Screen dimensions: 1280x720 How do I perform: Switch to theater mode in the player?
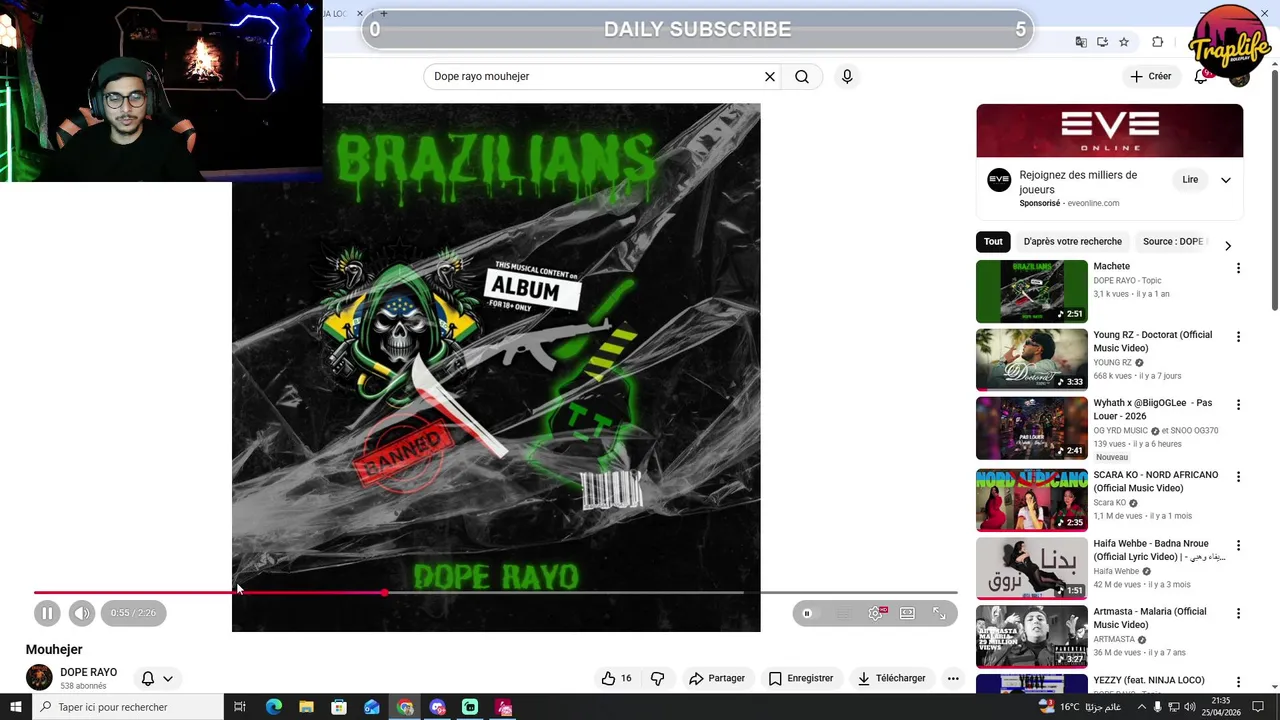[x=907, y=613]
